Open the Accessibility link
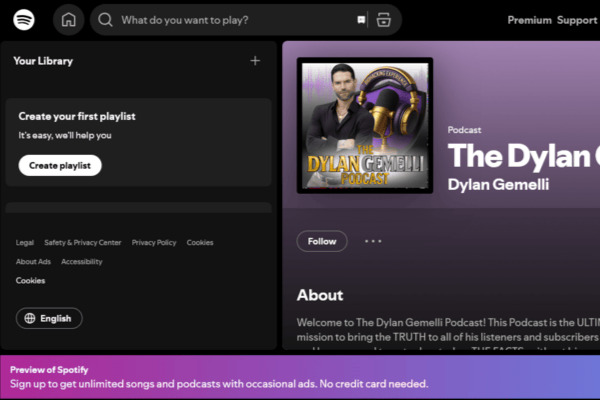This screenshot has height=400, width=600. (82, 261)
